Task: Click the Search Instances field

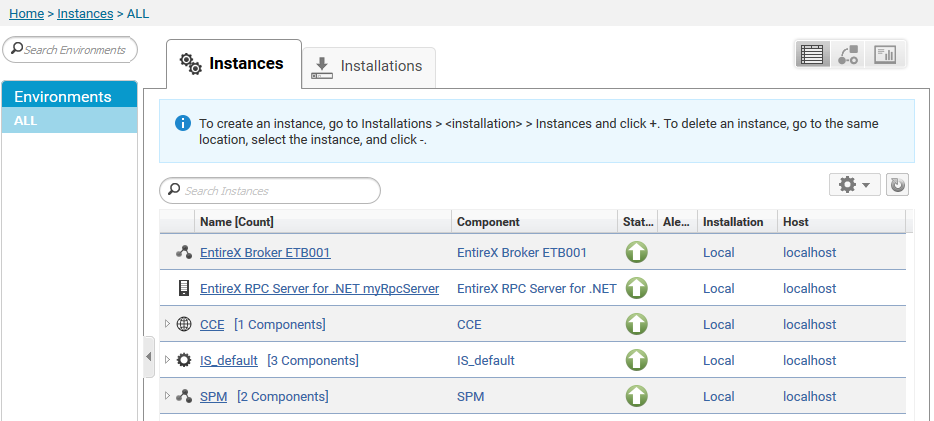Action: coord(270,191)
